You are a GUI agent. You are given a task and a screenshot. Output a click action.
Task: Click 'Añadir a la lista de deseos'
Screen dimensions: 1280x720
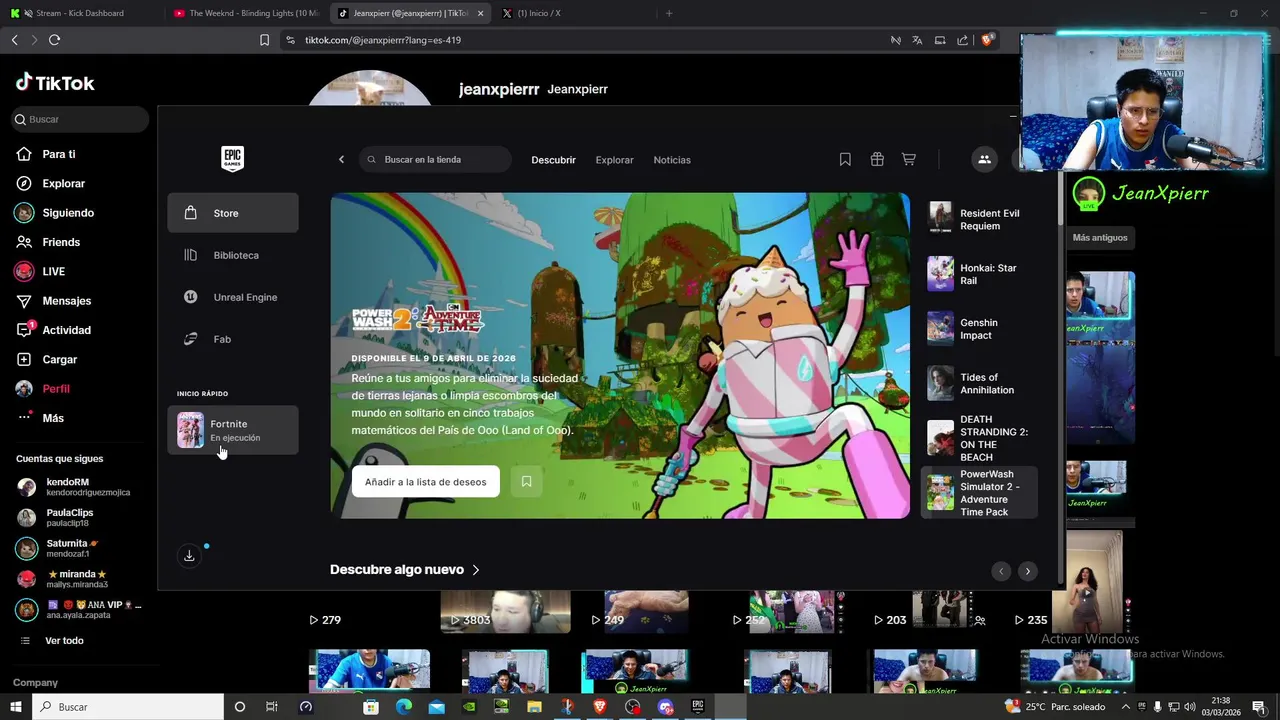click(425, 482)
